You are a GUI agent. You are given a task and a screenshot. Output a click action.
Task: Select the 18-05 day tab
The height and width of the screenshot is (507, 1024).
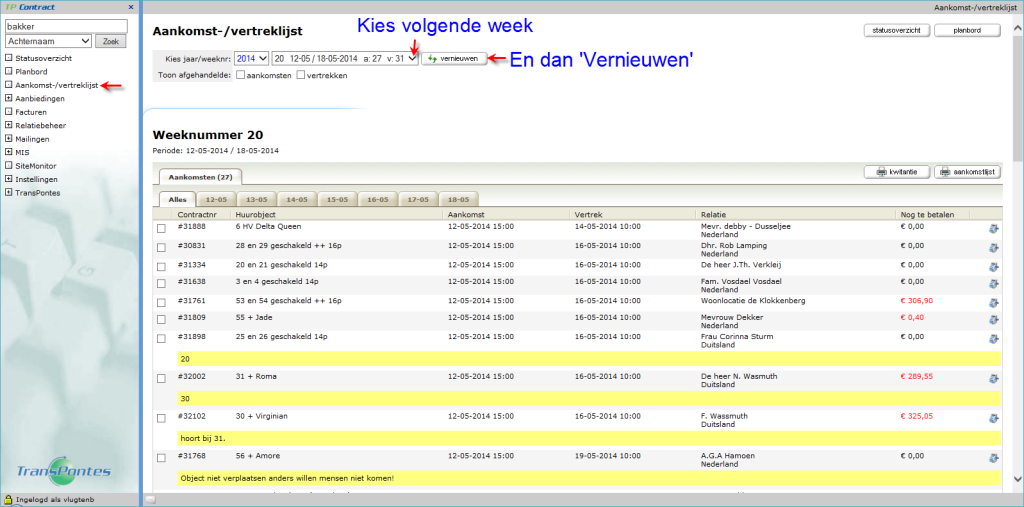[458, 200]
